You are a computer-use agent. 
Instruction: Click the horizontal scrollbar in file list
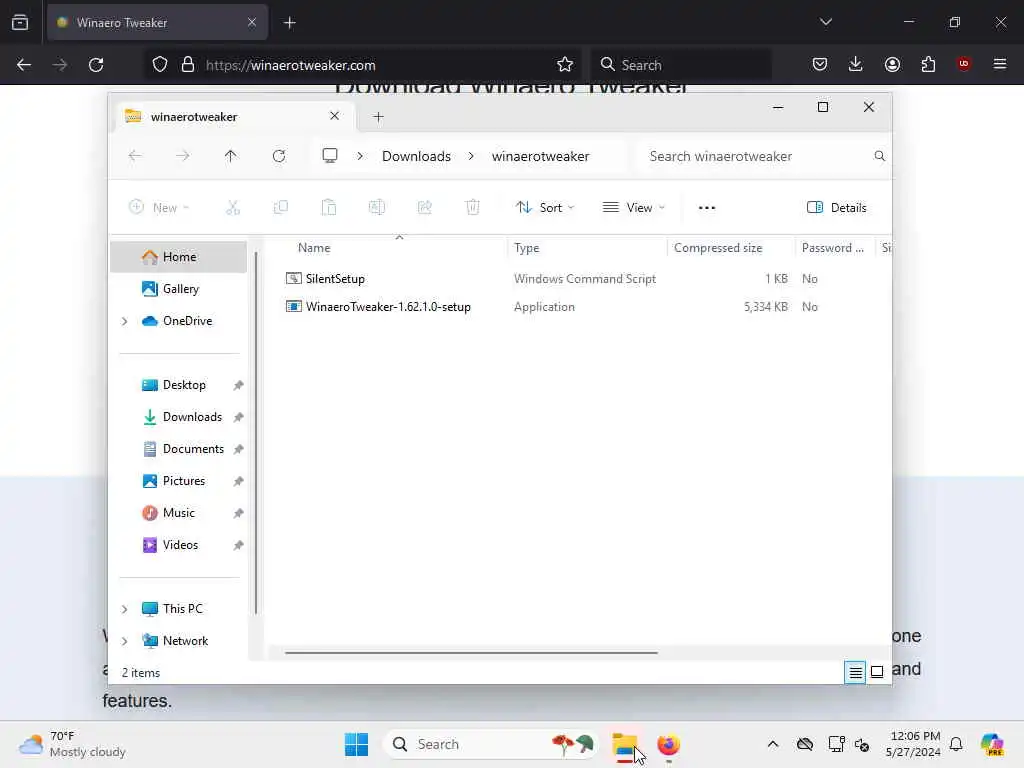pyautogui.click(x=471, y=652)
